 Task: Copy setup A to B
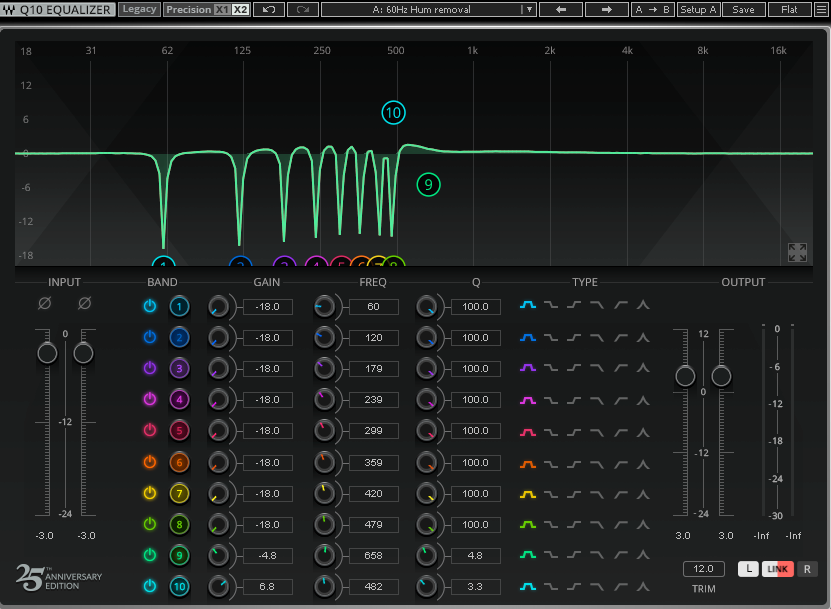pos(653,10)
